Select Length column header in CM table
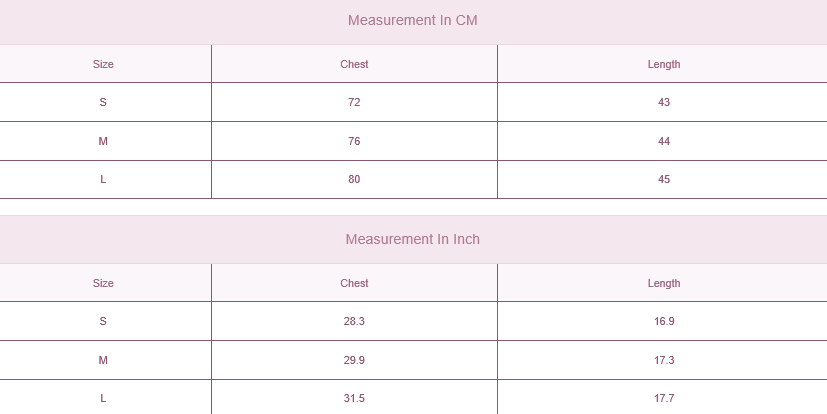 pos(664,64)
